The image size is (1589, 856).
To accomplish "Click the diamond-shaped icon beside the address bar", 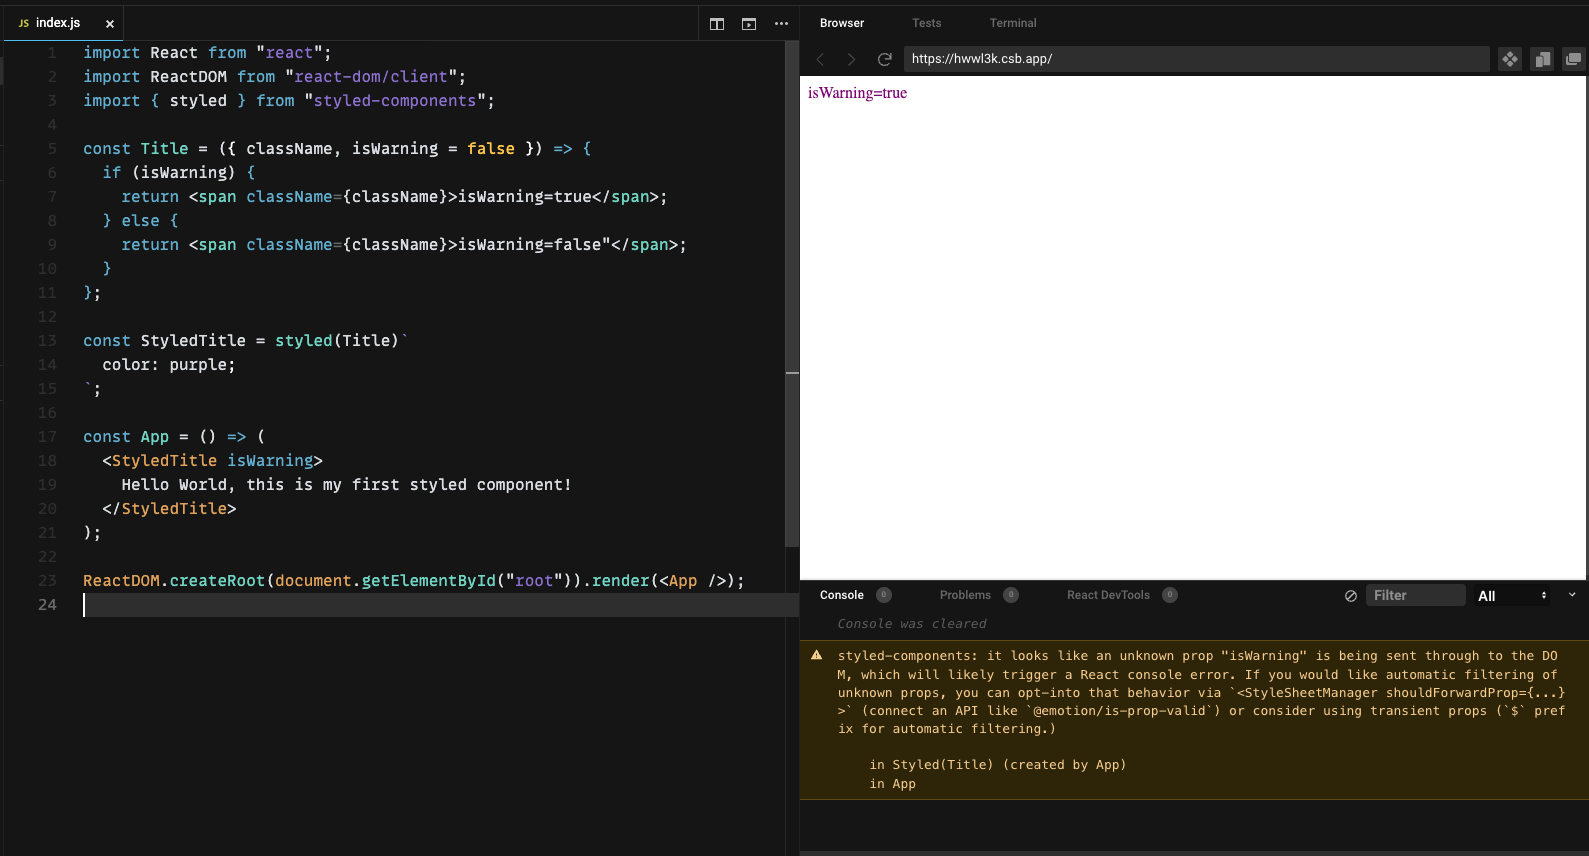I will tap(1510, 60).
